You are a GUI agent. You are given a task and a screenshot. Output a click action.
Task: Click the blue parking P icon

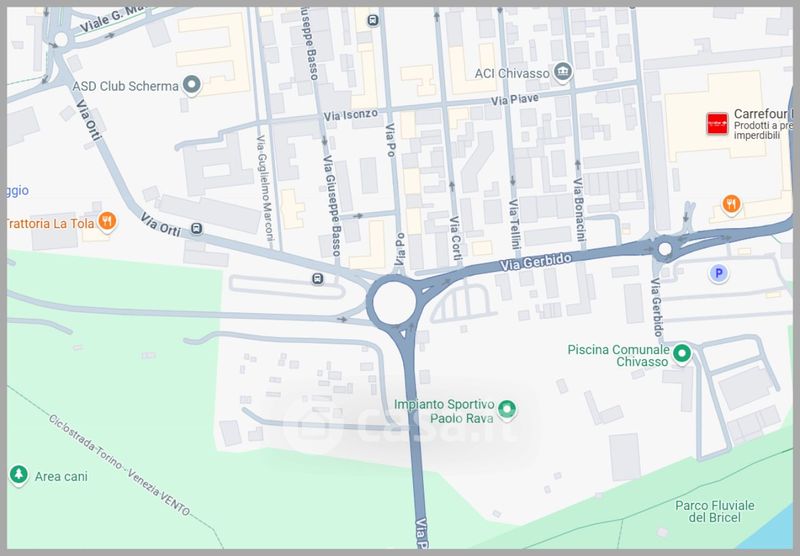(718, 274)
